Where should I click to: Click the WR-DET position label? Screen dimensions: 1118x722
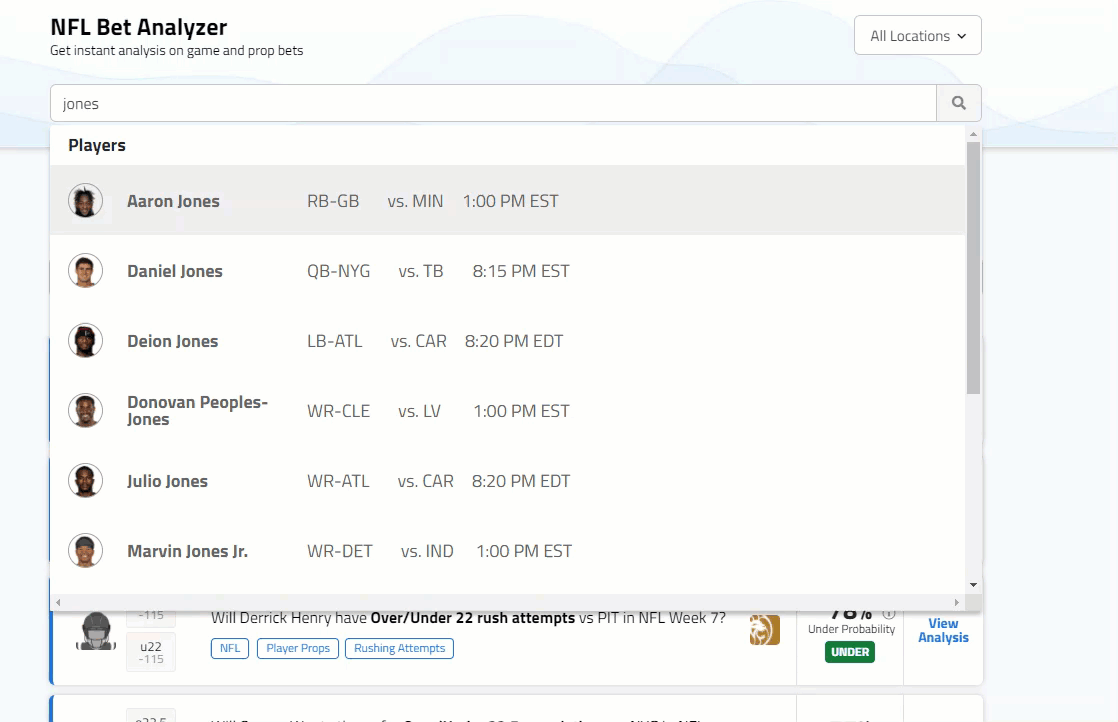pyautogui.click(x=339, y=550)
